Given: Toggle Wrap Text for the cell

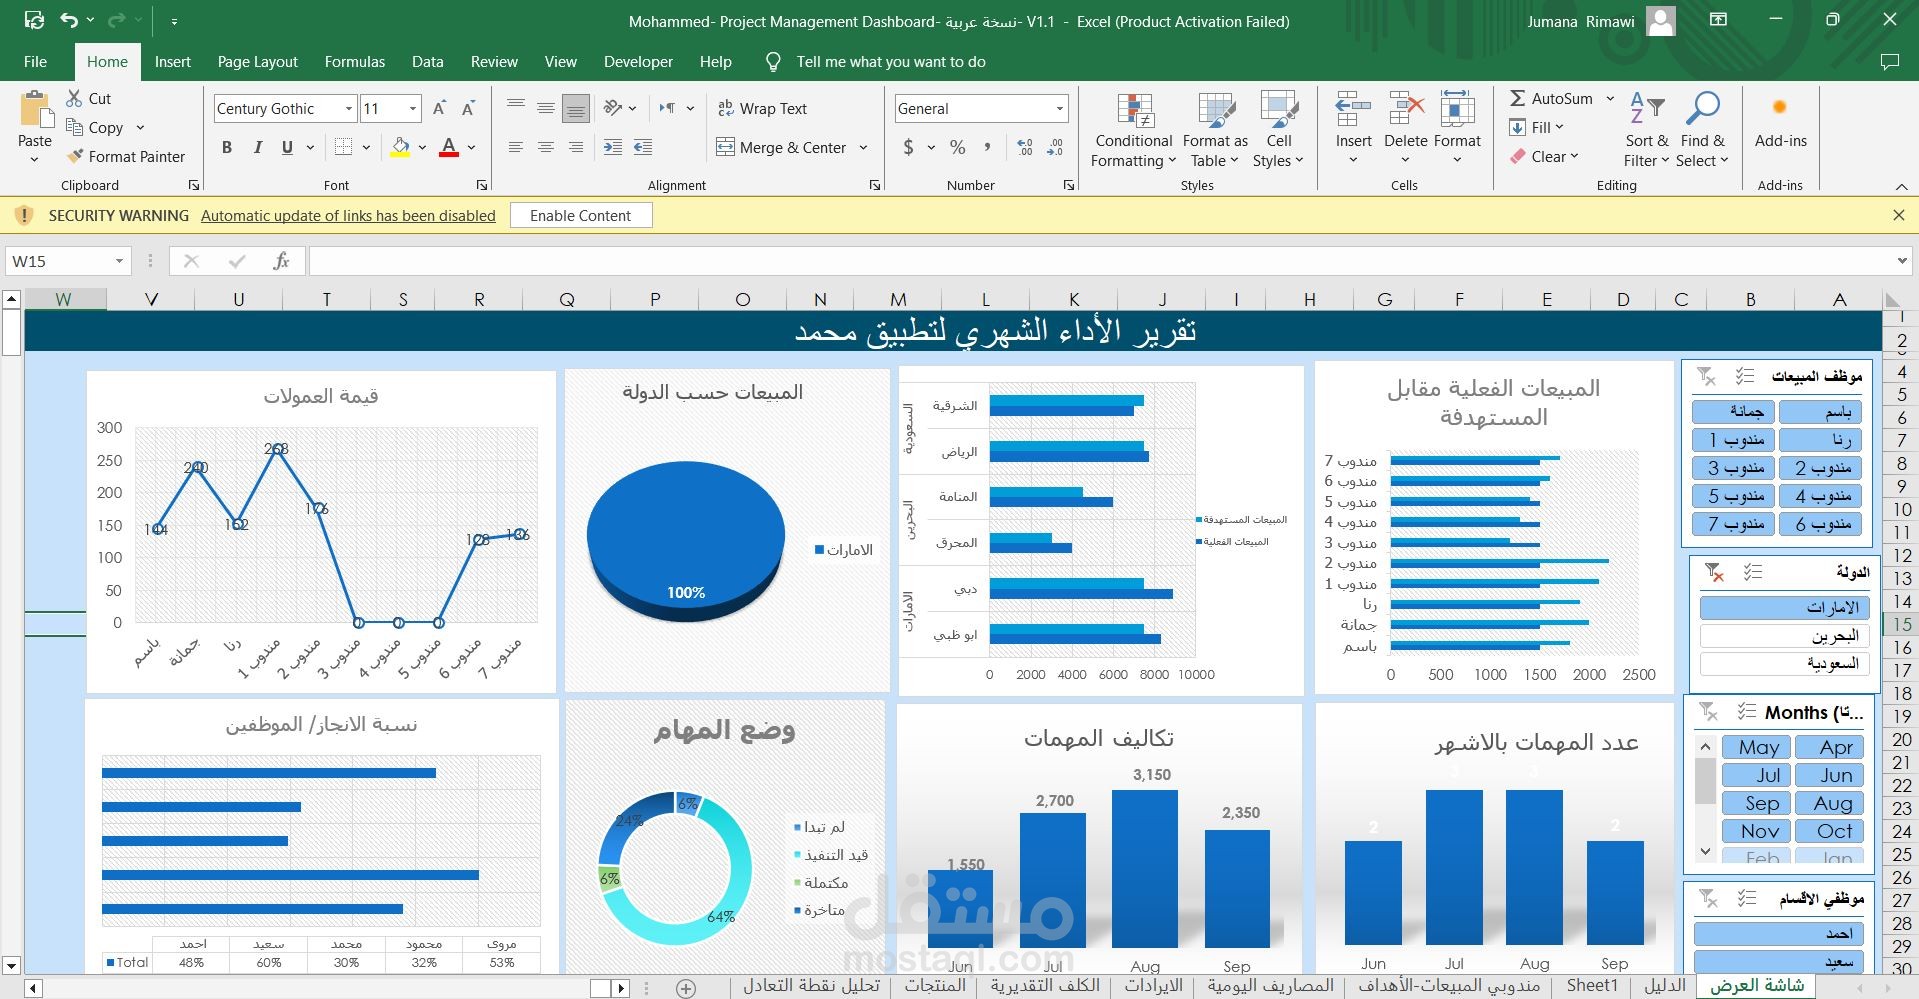Looking at the screenshot, I should [x=762, y=108].
